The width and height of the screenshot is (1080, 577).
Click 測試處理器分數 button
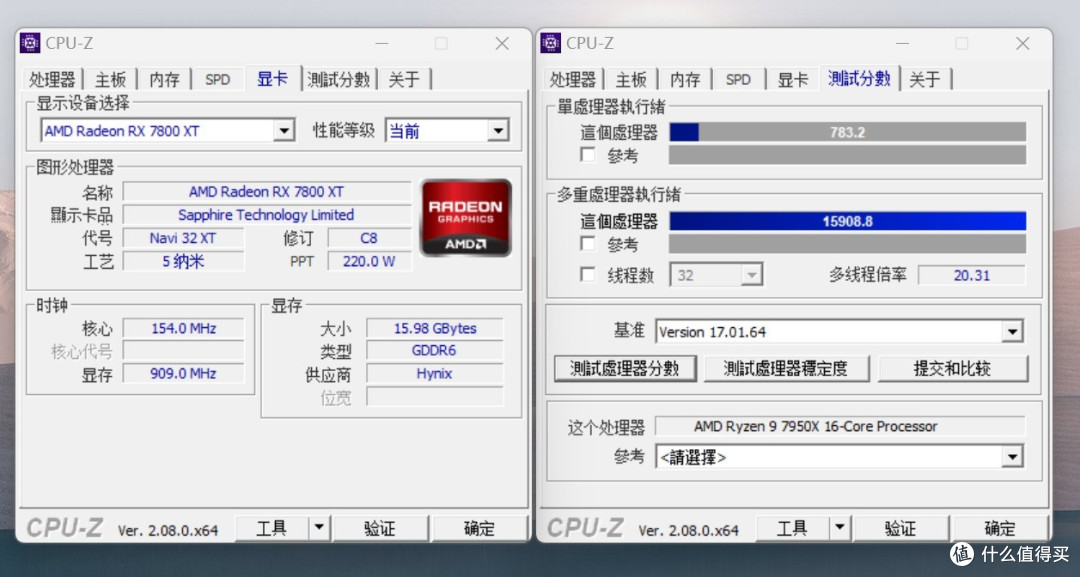coord(625,368)
